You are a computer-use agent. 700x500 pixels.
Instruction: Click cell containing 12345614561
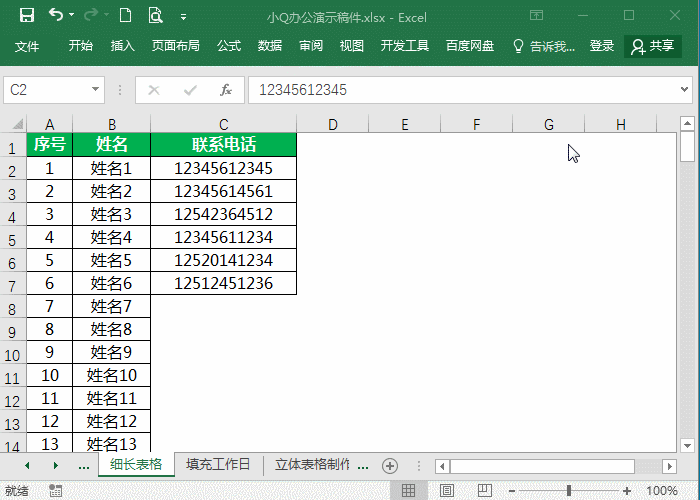click(224, 191)
